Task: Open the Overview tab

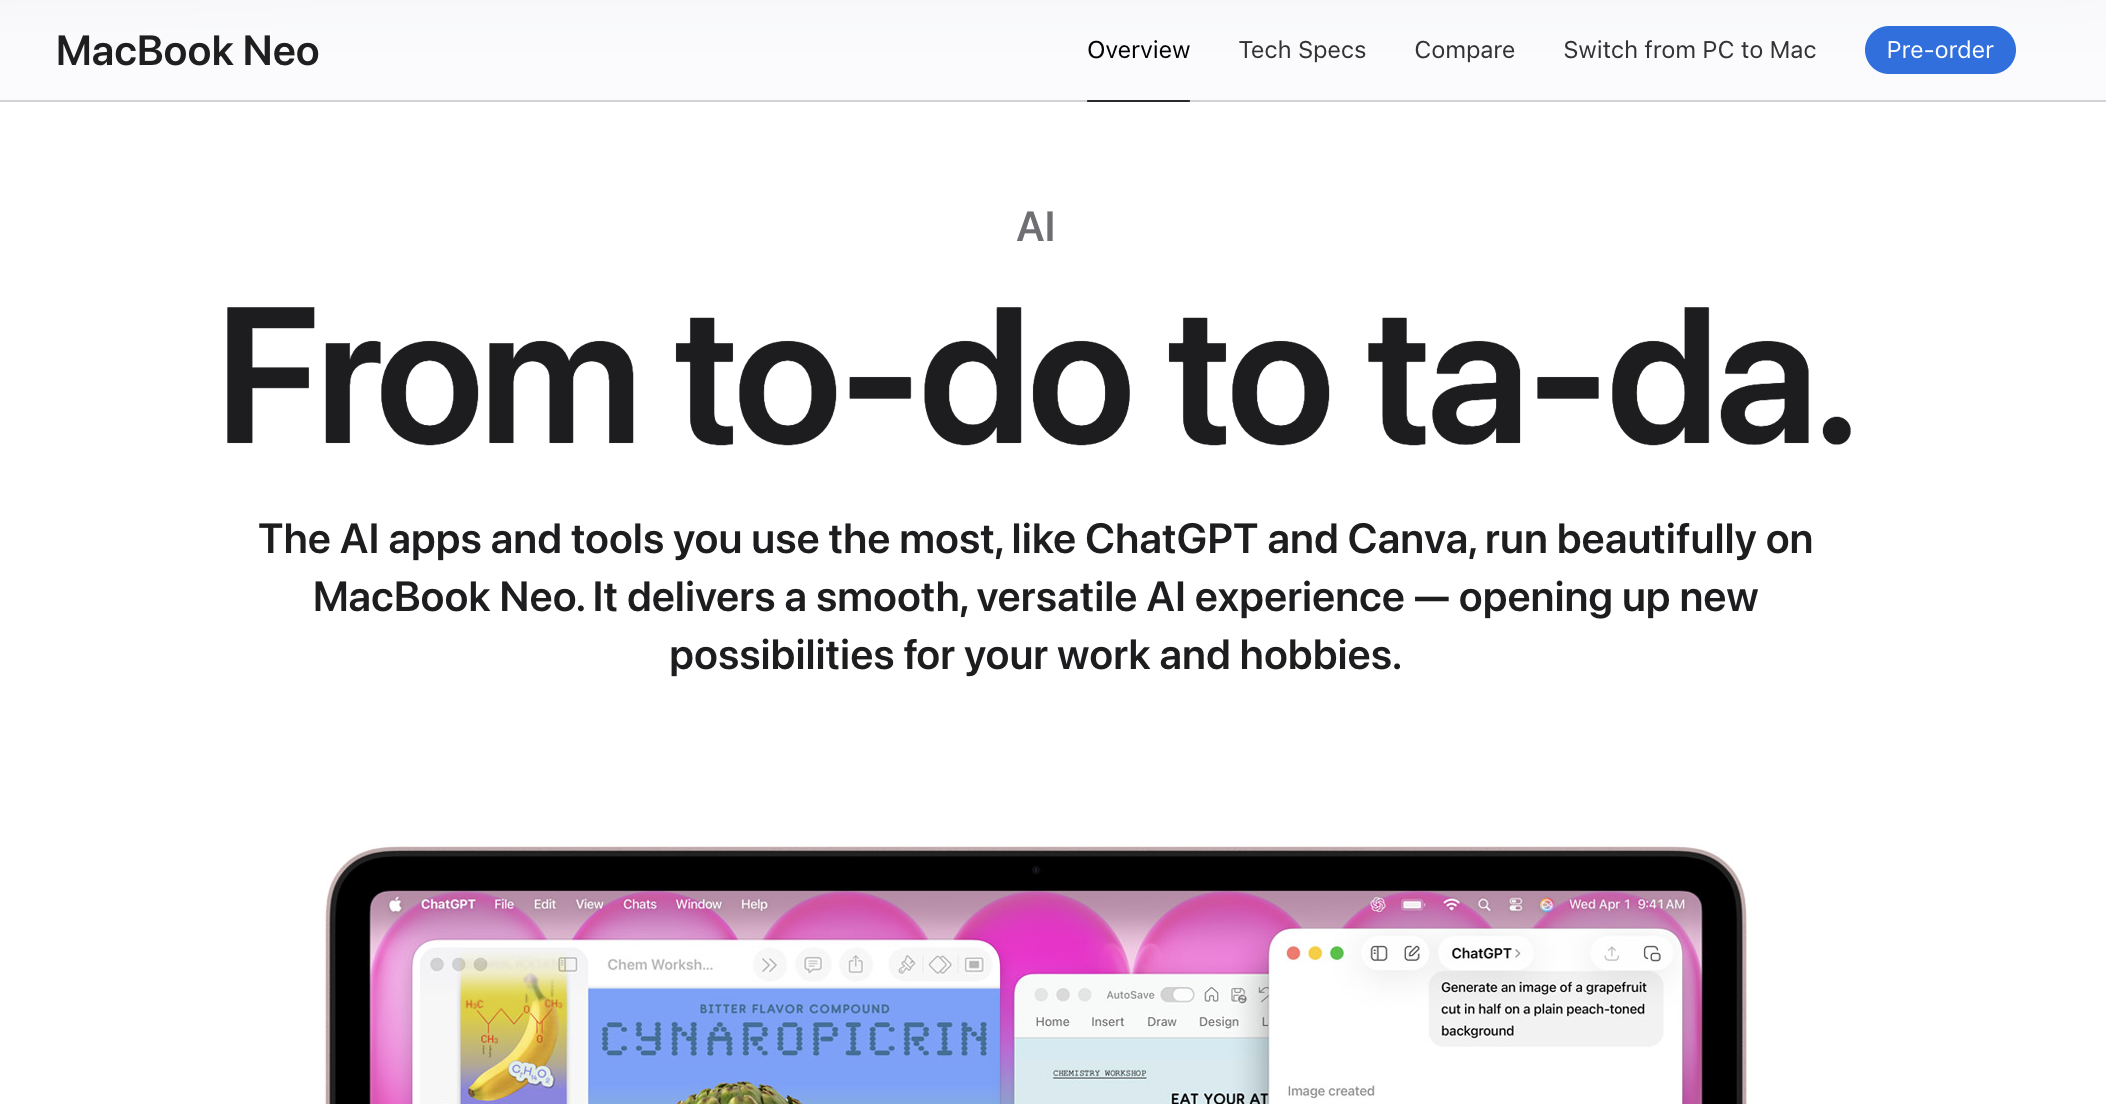Action: click(1138, 50)
